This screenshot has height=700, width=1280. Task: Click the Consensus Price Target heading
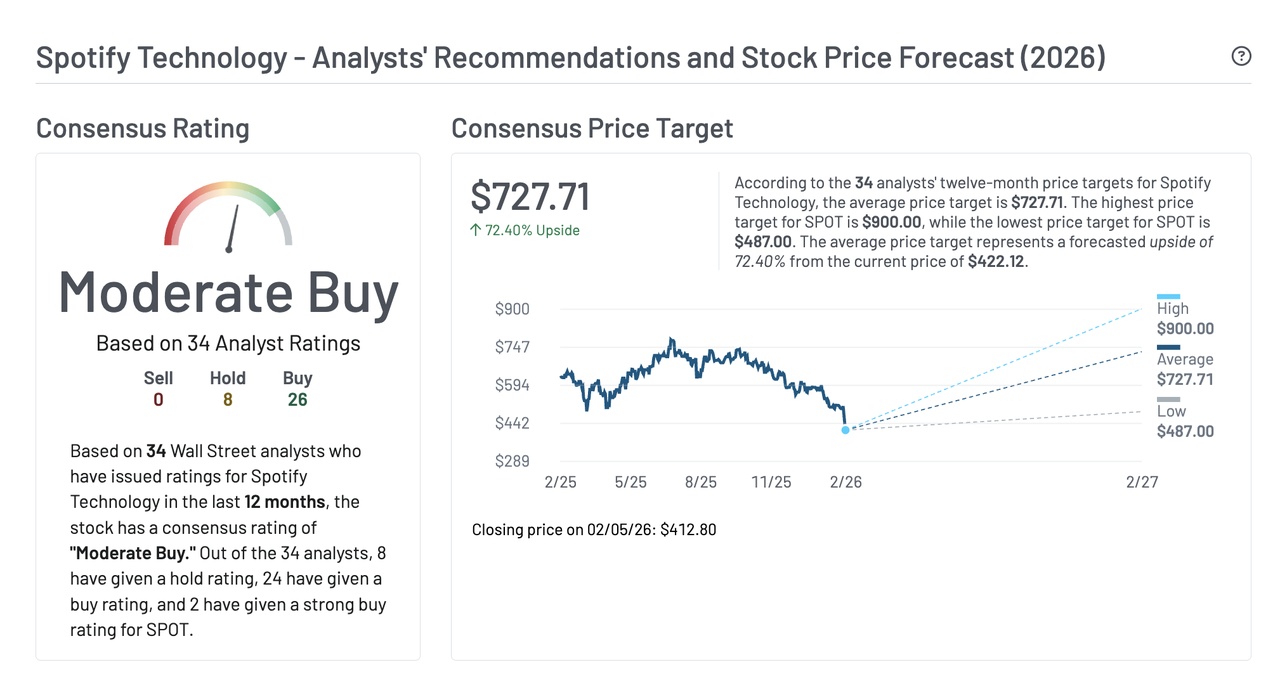point(592,129)
